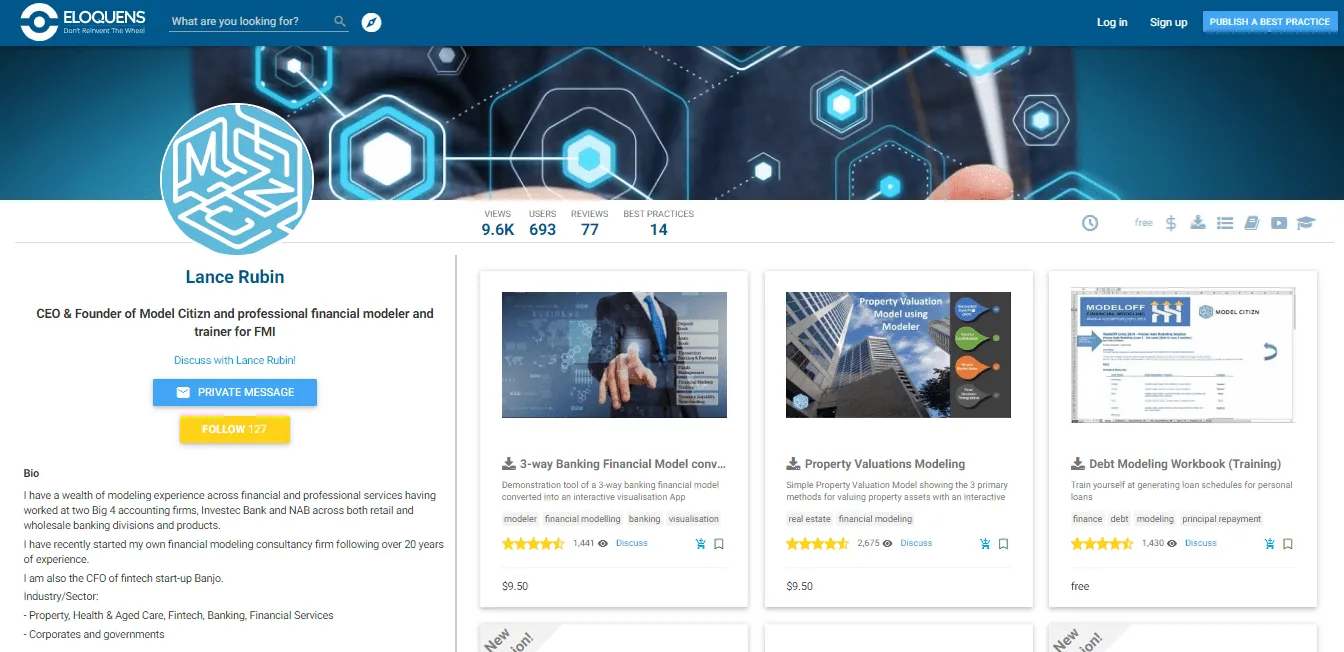Click the search magnifier icon
The image size is (1344, 652).
click(x=340, y=21)
